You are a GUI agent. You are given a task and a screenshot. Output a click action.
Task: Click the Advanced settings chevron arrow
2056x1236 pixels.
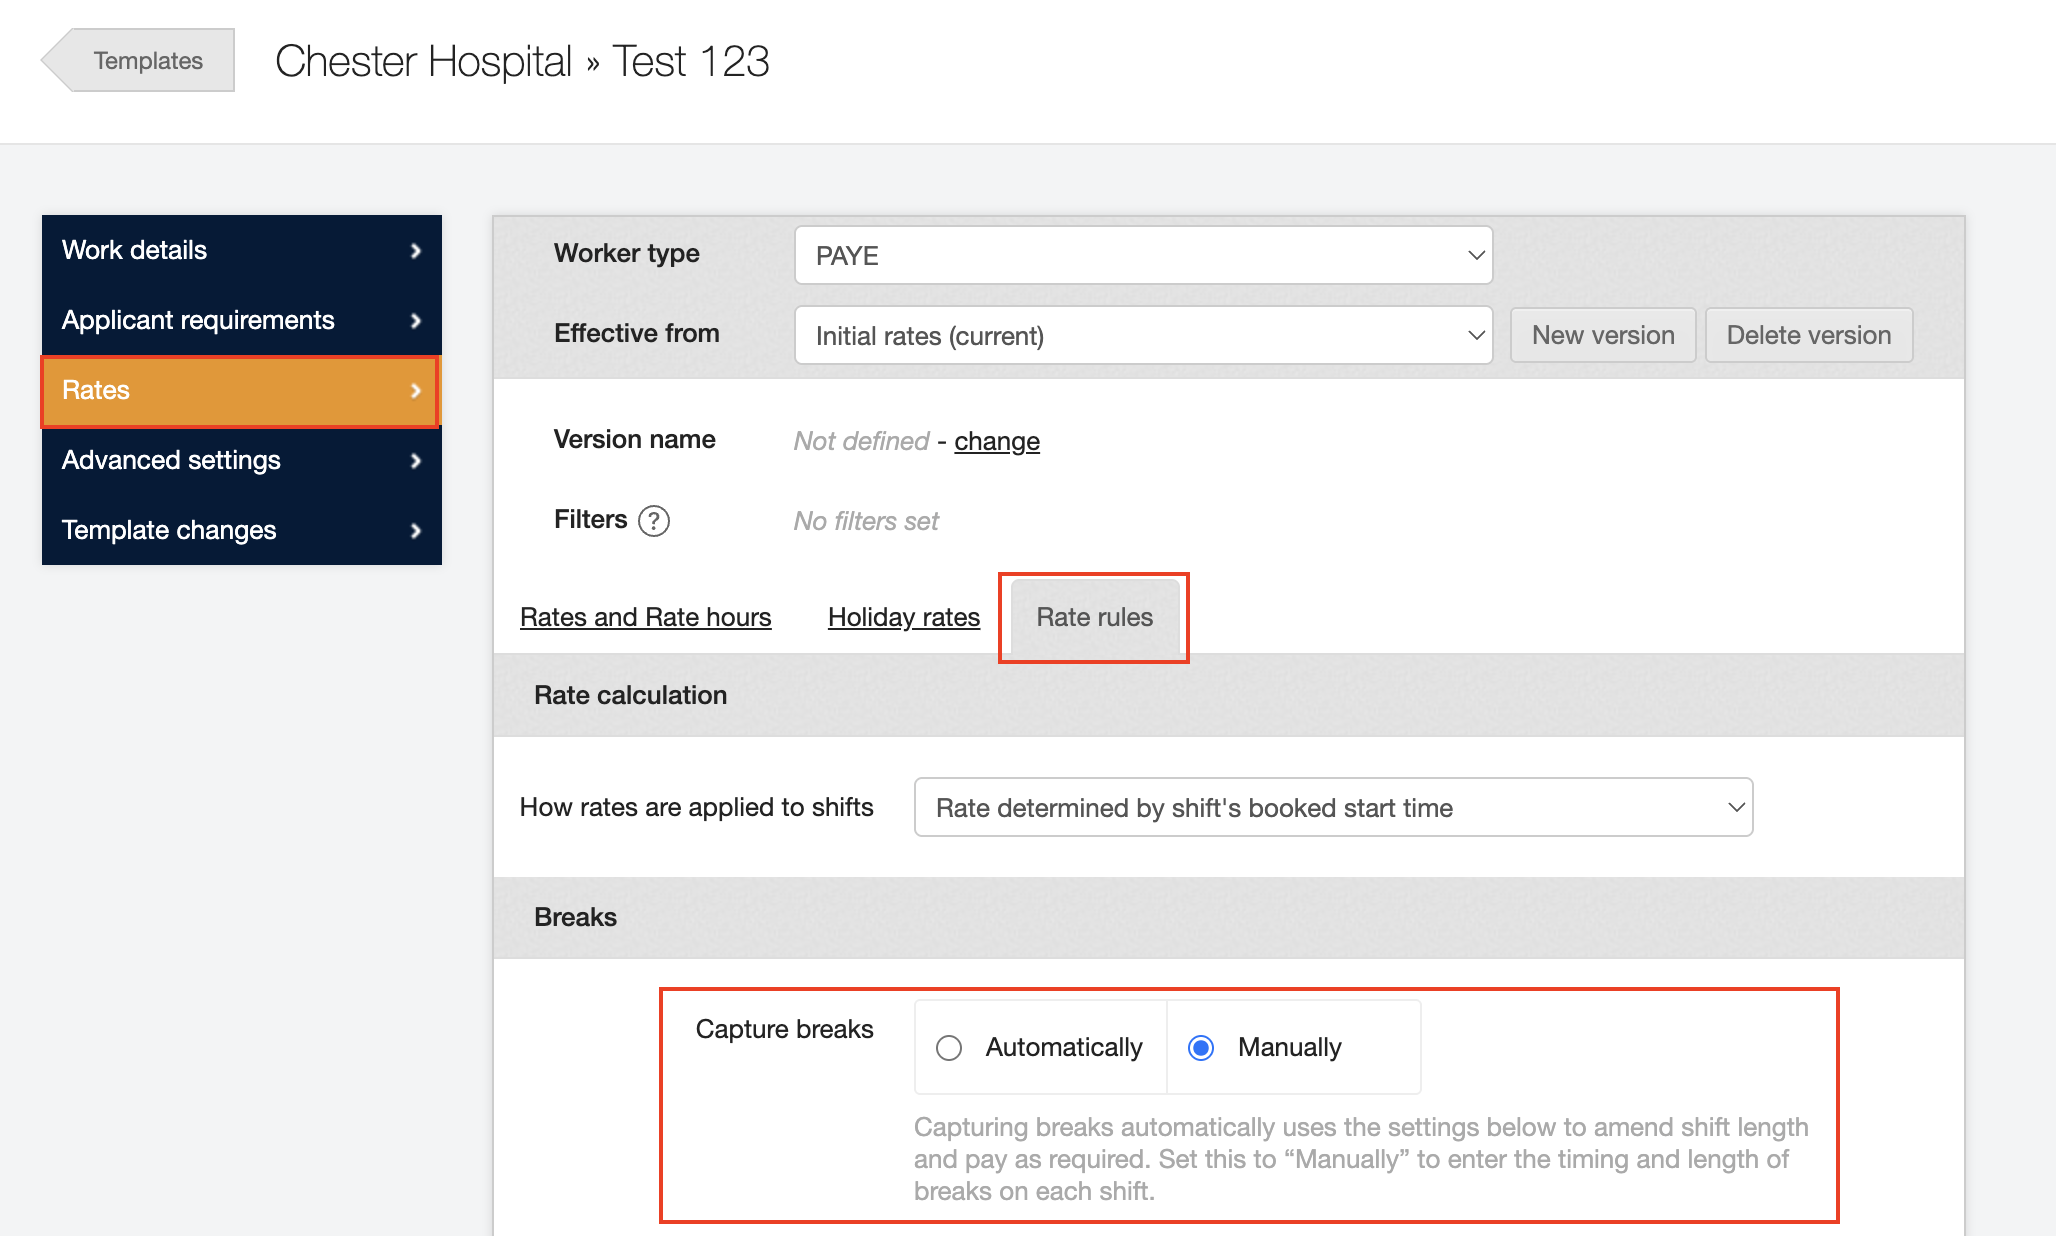[416, 461]
